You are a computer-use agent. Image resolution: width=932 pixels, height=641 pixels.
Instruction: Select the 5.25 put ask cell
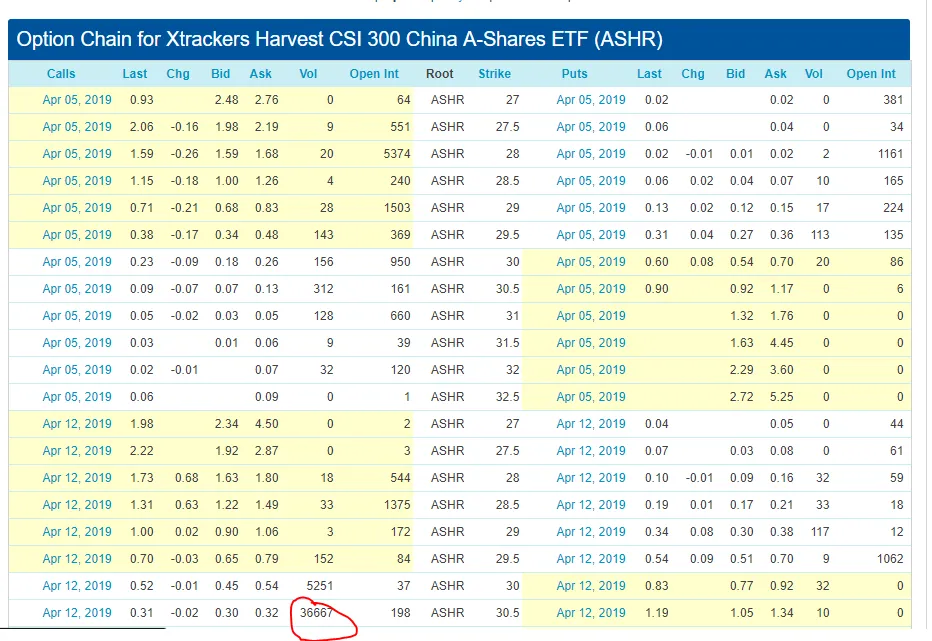781,397
